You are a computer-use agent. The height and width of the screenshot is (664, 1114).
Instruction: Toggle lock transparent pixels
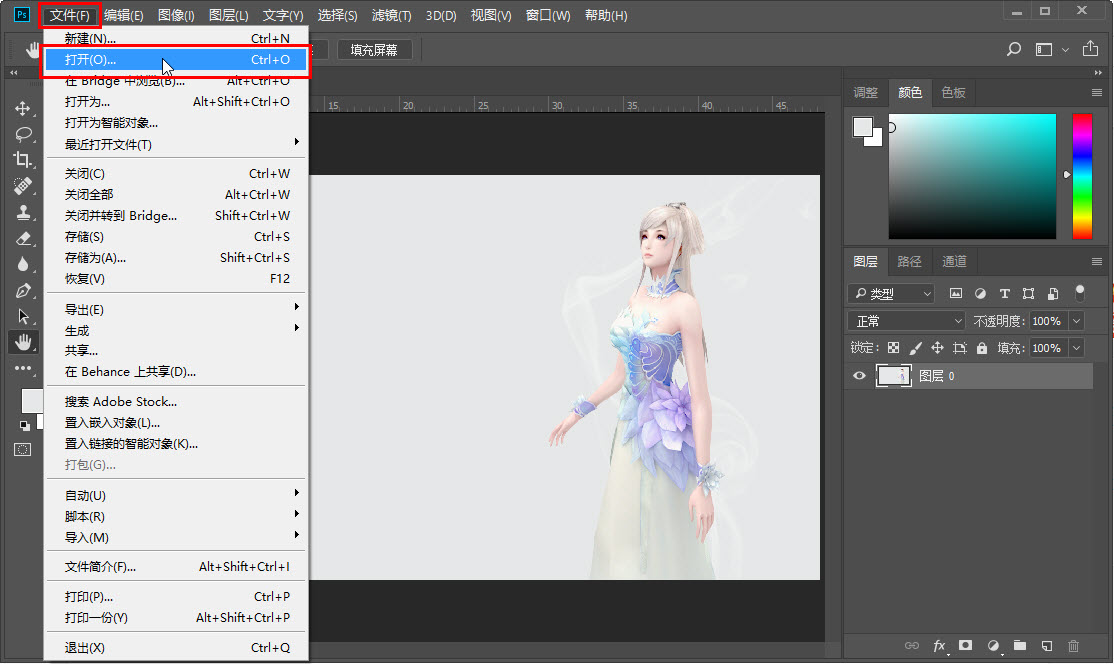click(893, 348)
